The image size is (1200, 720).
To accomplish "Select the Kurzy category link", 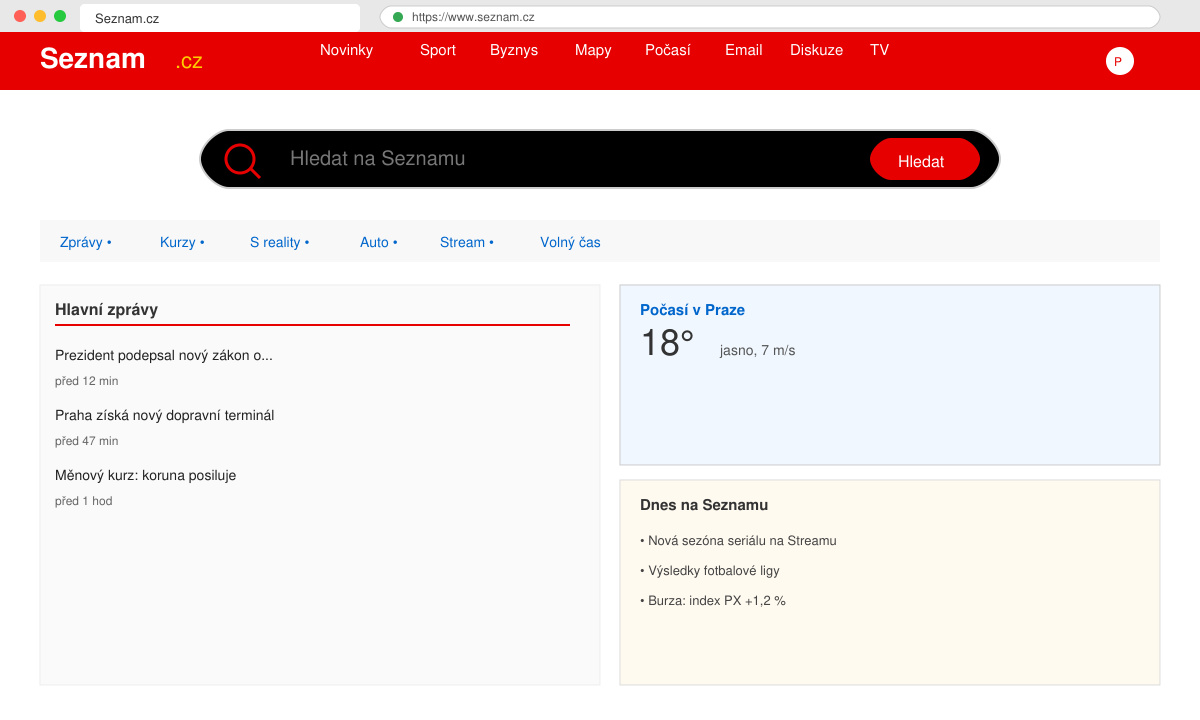I will 182,242.
